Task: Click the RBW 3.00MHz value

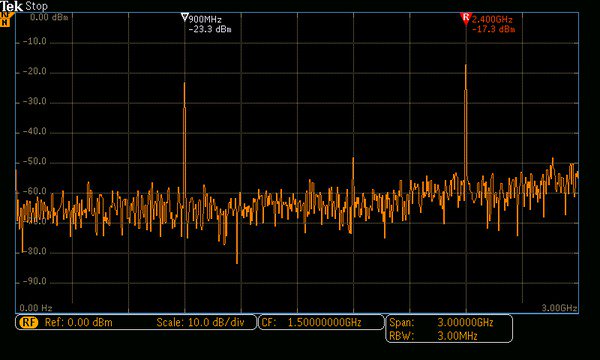Action: [457, 336]
